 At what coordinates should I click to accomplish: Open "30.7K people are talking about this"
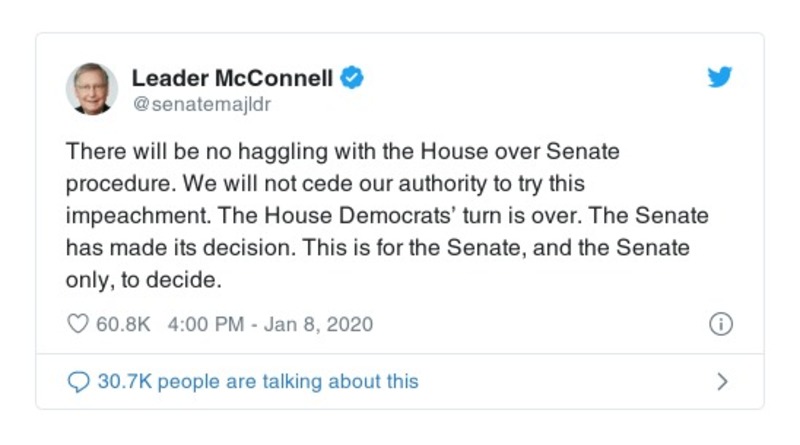click(x=257, y=381)
